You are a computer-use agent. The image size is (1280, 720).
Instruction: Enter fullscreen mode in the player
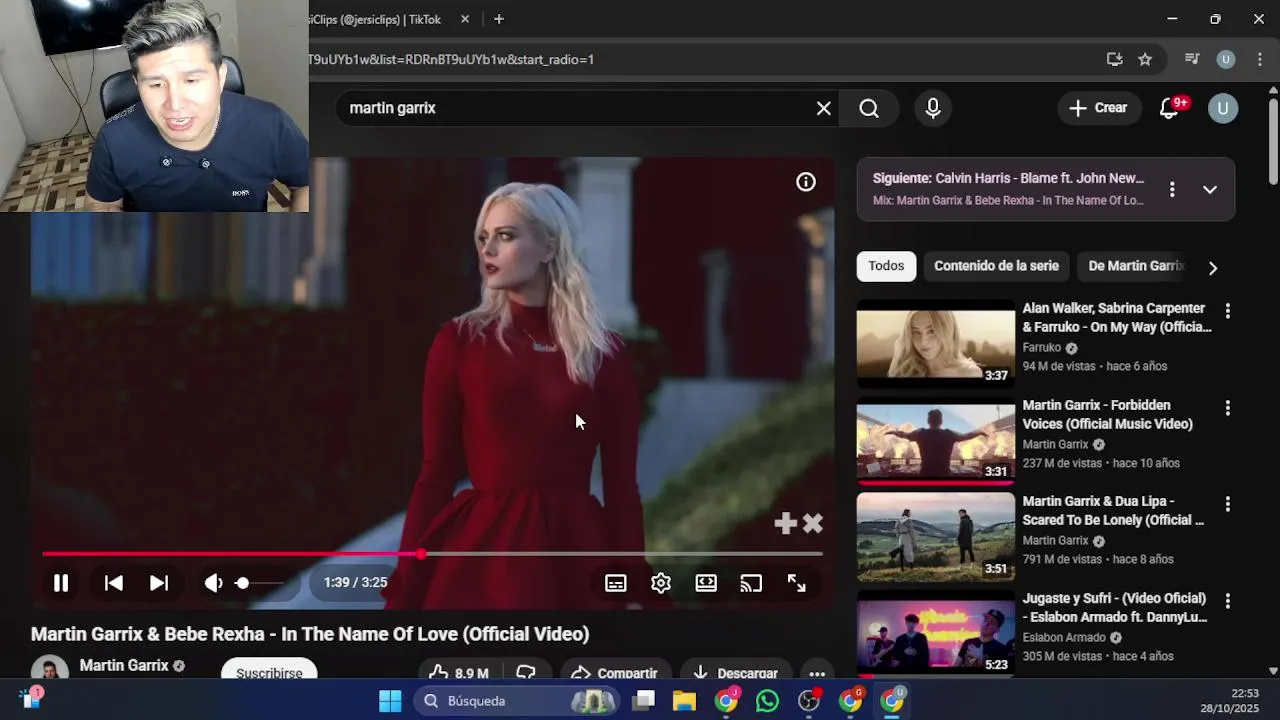pos(797,583)
